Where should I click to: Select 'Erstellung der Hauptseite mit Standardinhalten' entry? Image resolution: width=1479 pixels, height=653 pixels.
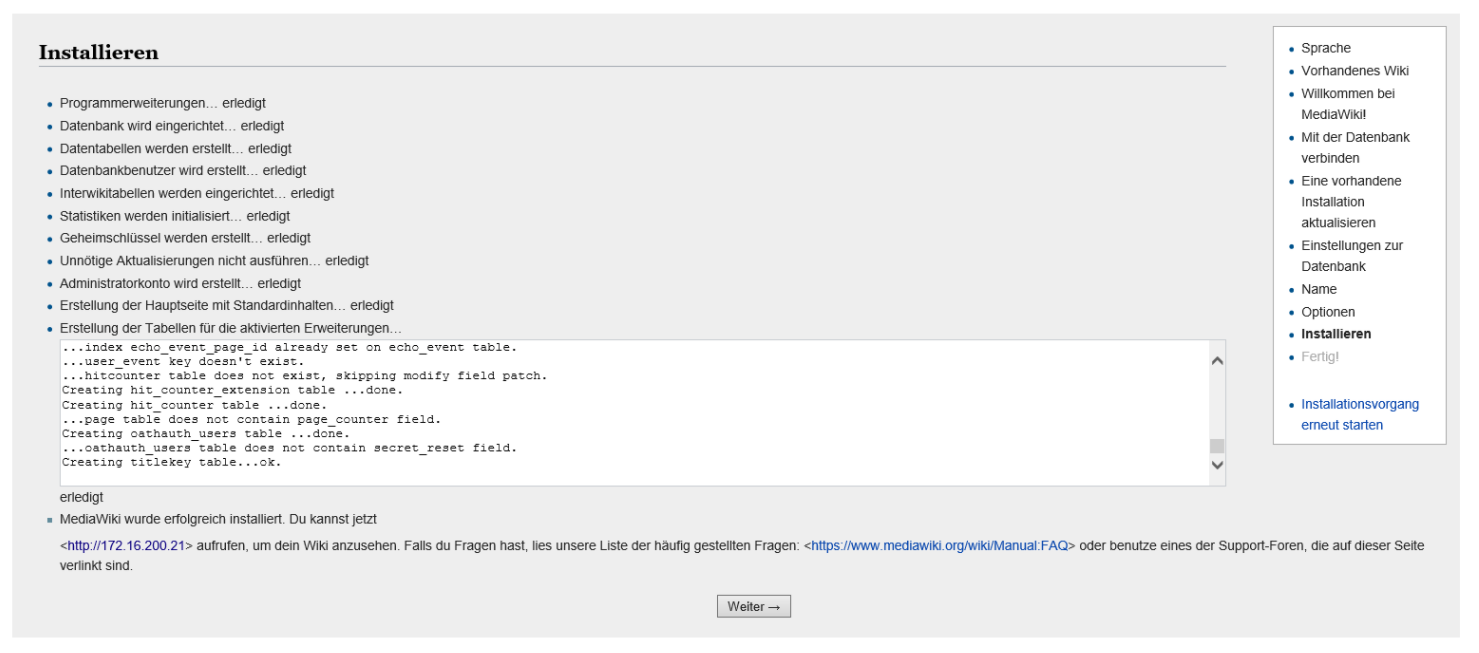pyautogui.click(x=227, y=306)
